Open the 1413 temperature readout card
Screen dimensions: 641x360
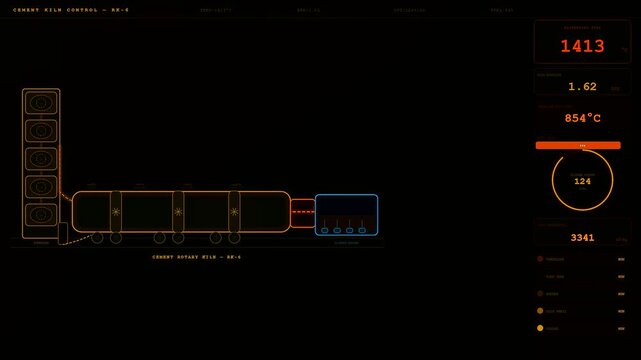click(x=582, y=42)
